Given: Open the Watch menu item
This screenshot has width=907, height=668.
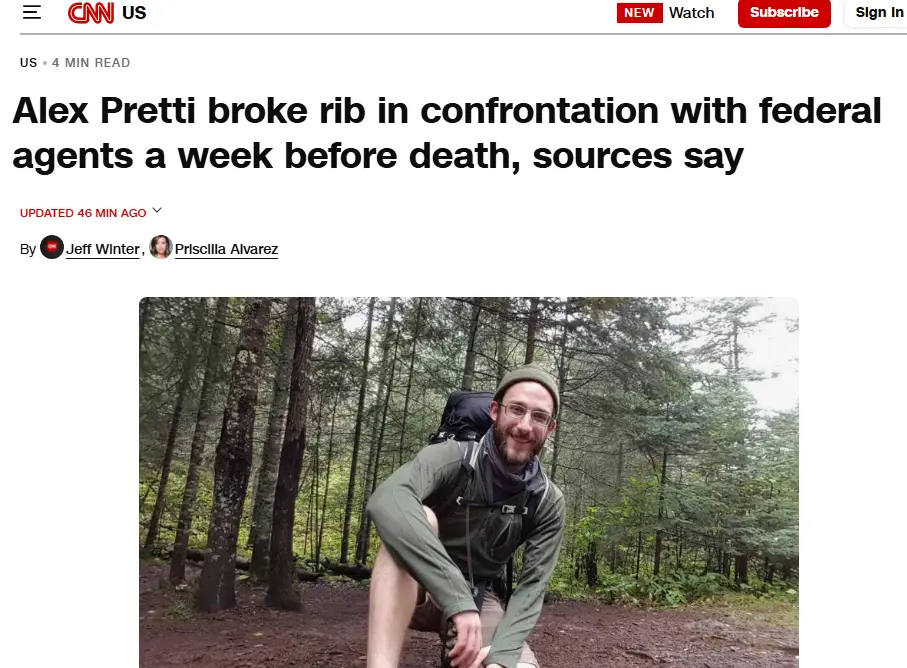Looking at the screenshot, I should 691,13.
